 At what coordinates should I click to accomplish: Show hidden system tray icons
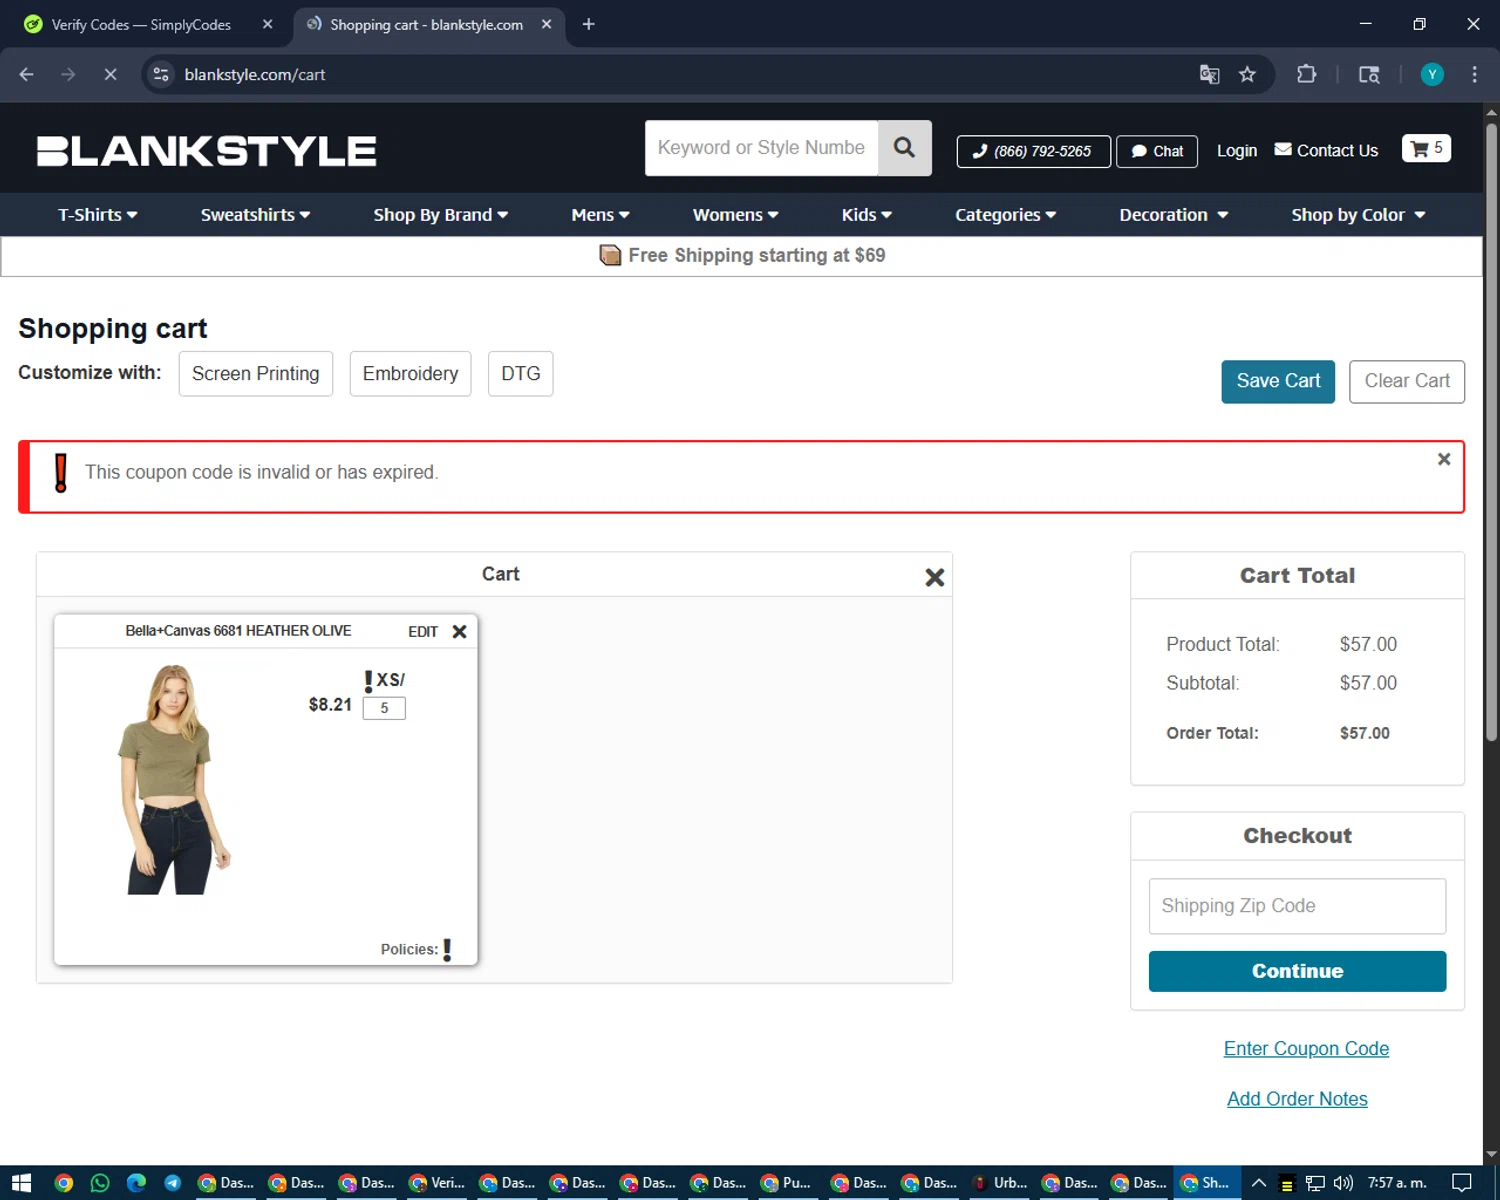[1259, 1183]
